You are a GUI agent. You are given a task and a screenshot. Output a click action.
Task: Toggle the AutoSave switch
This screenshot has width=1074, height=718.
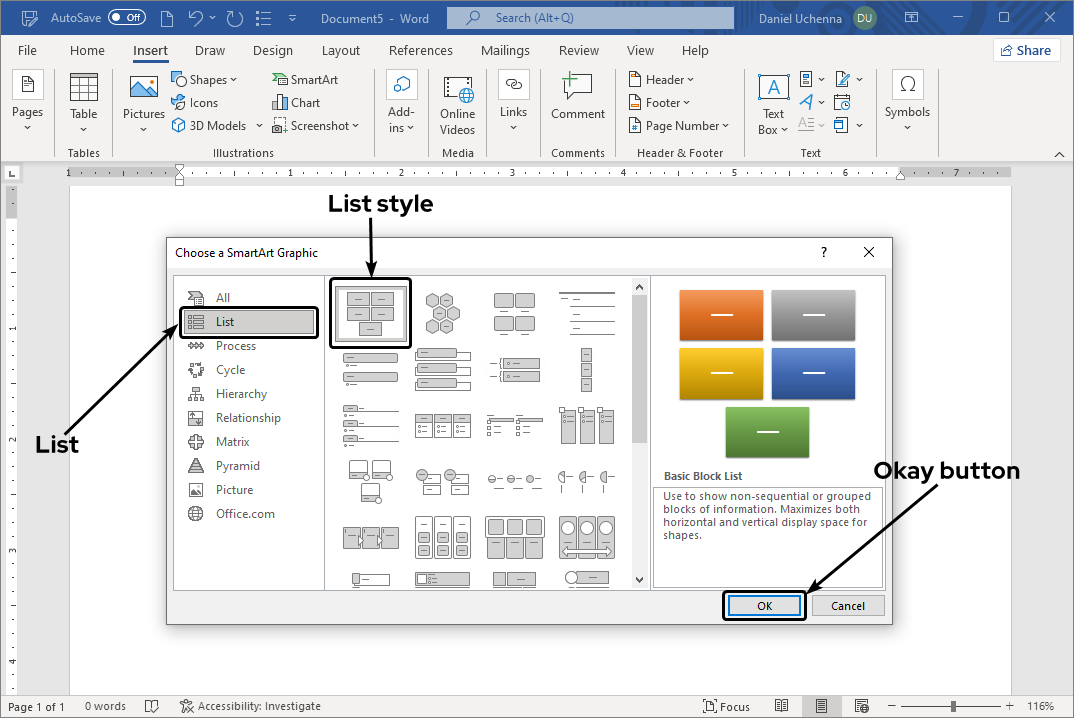coord(127,18)
